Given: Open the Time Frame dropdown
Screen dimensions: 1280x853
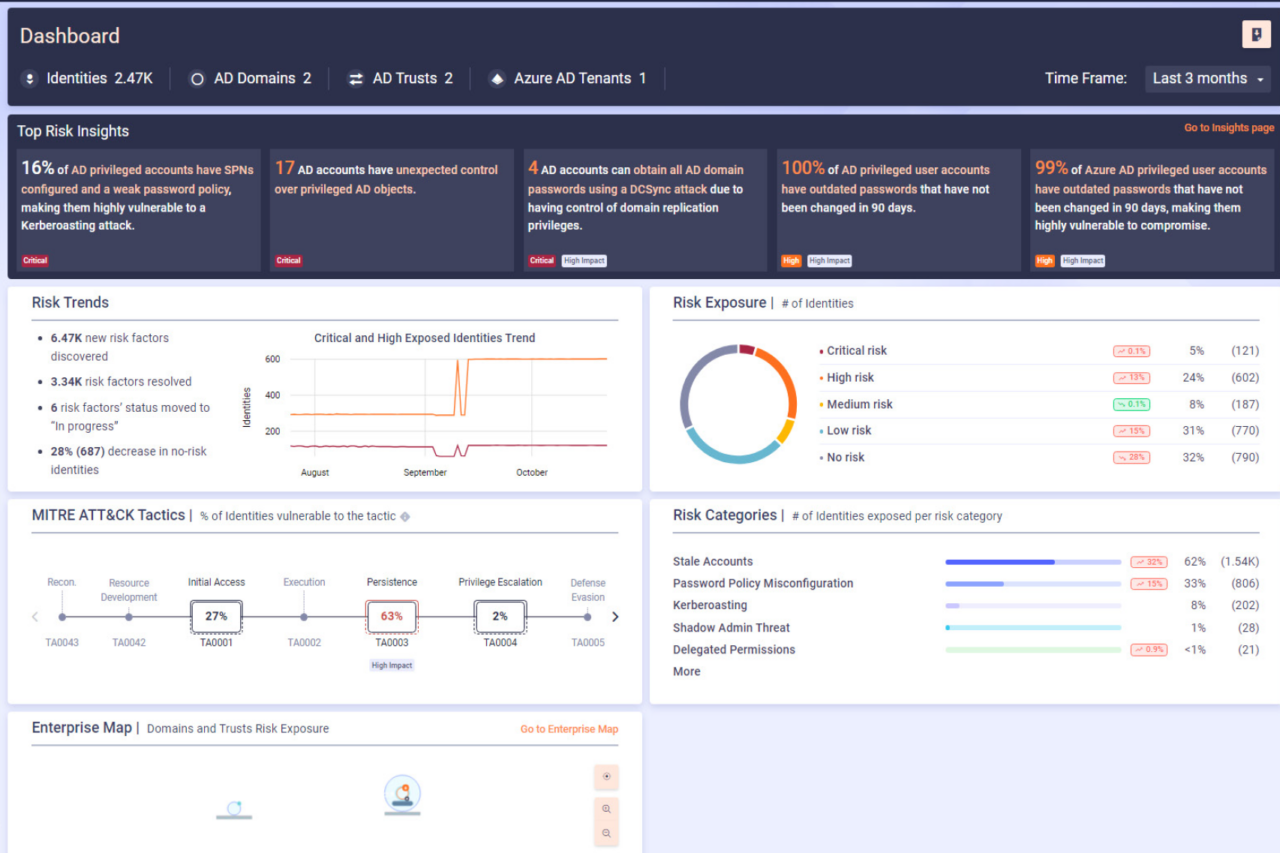Looking at the screenshot, I should click(1208, 78).
